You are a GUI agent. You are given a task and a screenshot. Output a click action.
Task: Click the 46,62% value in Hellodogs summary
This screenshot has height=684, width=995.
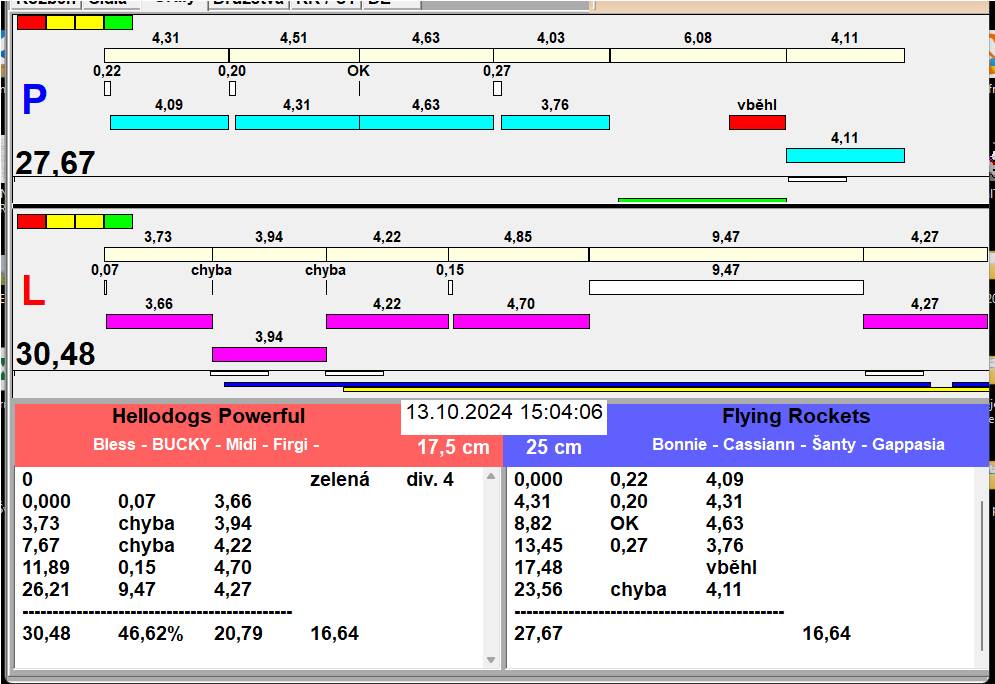[150, 633]
